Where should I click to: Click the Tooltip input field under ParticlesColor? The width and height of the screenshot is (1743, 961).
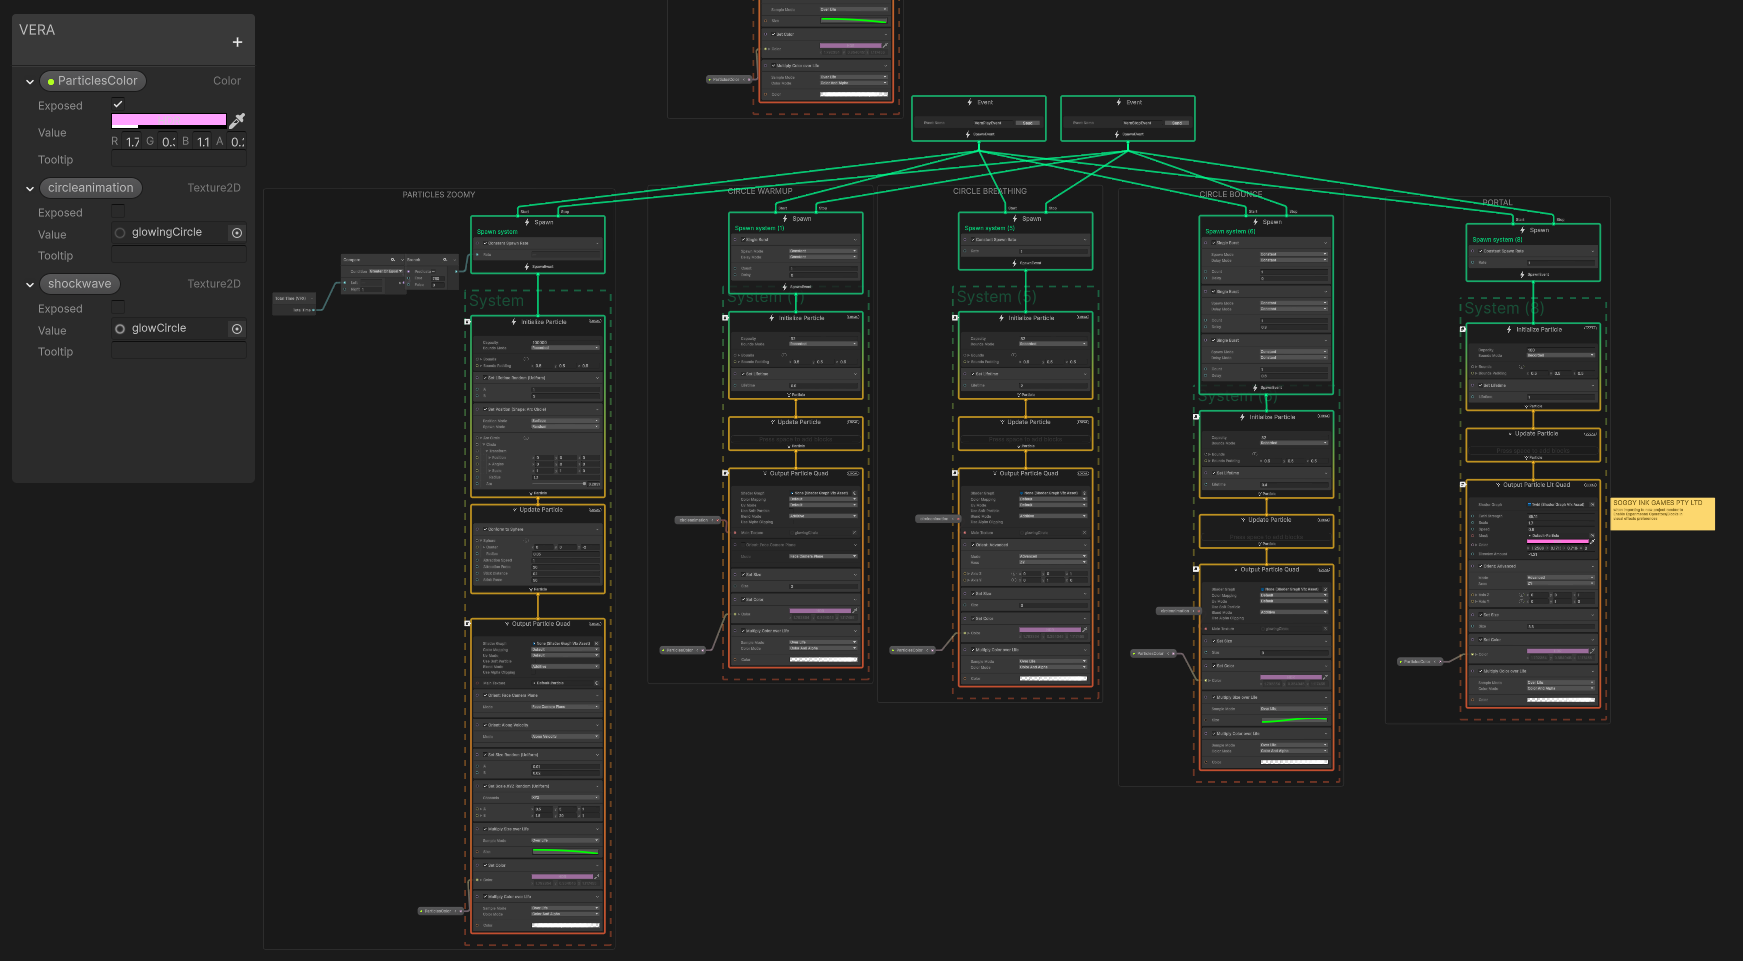pyautogui.click(x=178, y=158)
